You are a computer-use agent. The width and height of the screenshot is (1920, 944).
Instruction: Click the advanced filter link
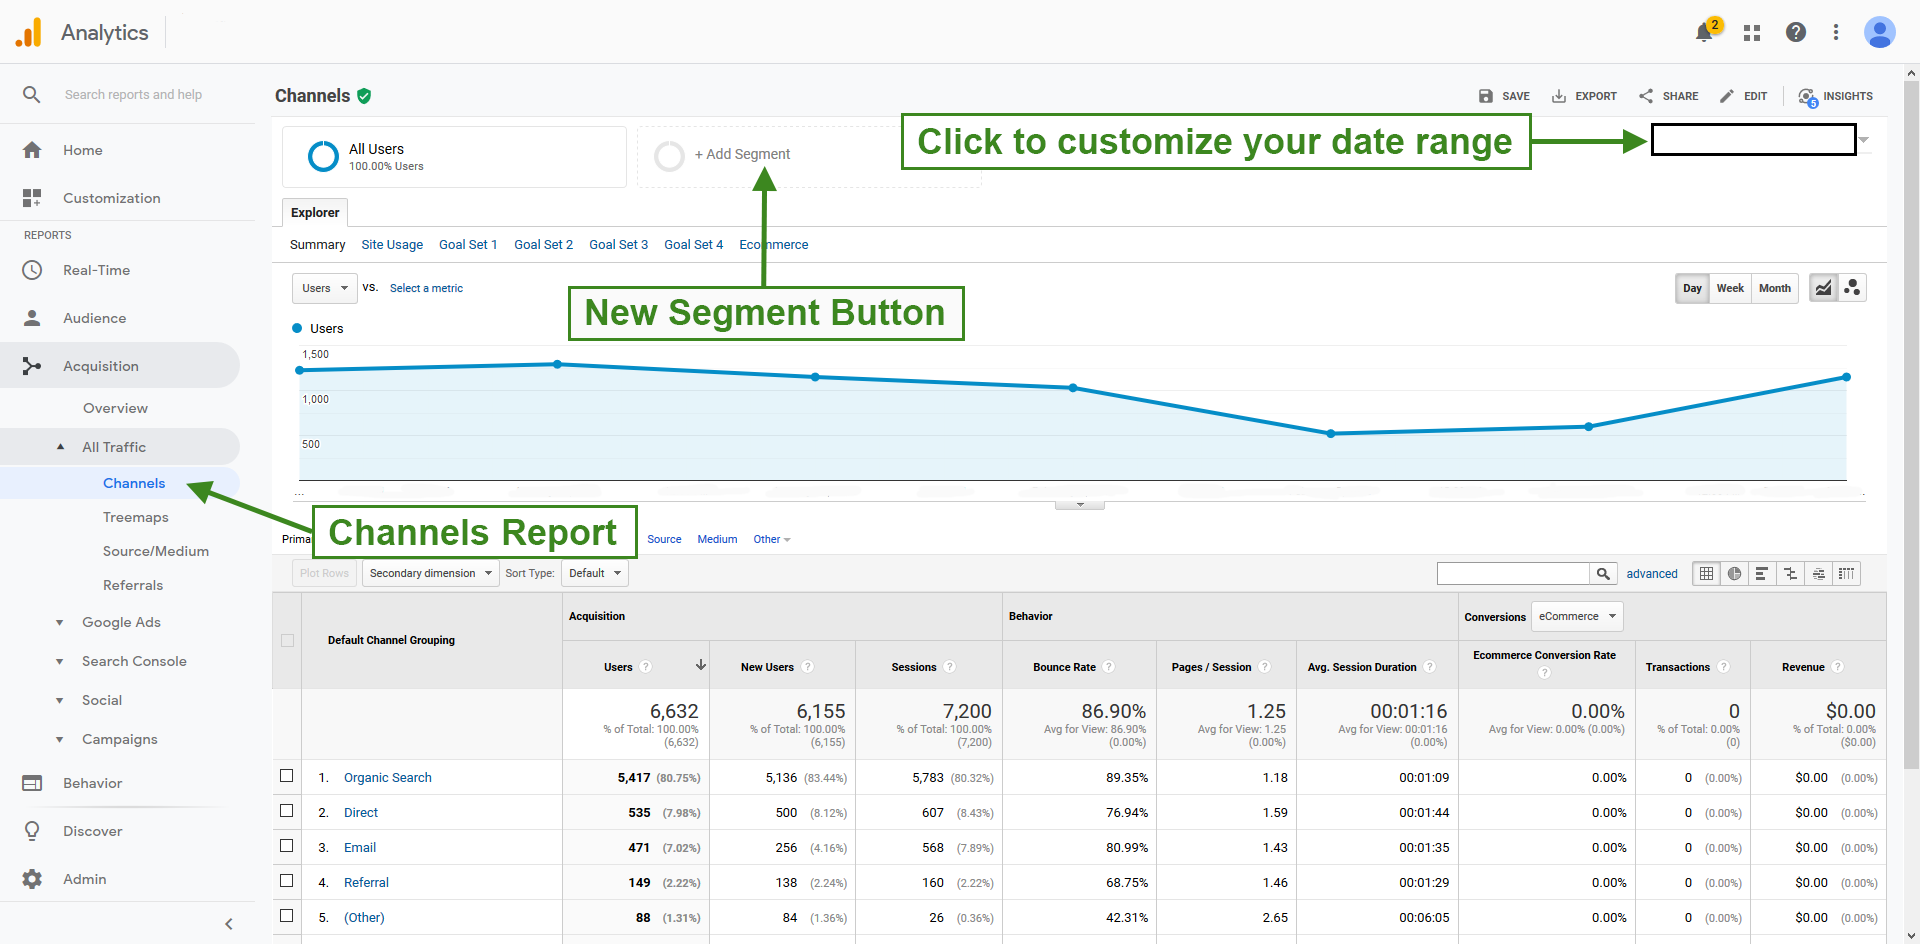1652,573
